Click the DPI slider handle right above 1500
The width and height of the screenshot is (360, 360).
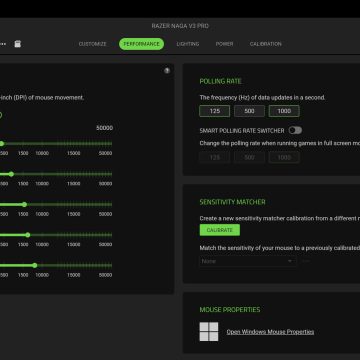[24, 205]
